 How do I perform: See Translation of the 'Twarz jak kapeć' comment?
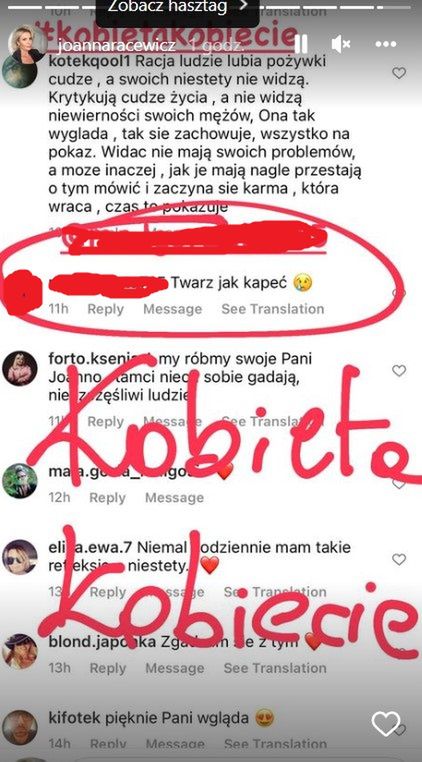[273, 309]
